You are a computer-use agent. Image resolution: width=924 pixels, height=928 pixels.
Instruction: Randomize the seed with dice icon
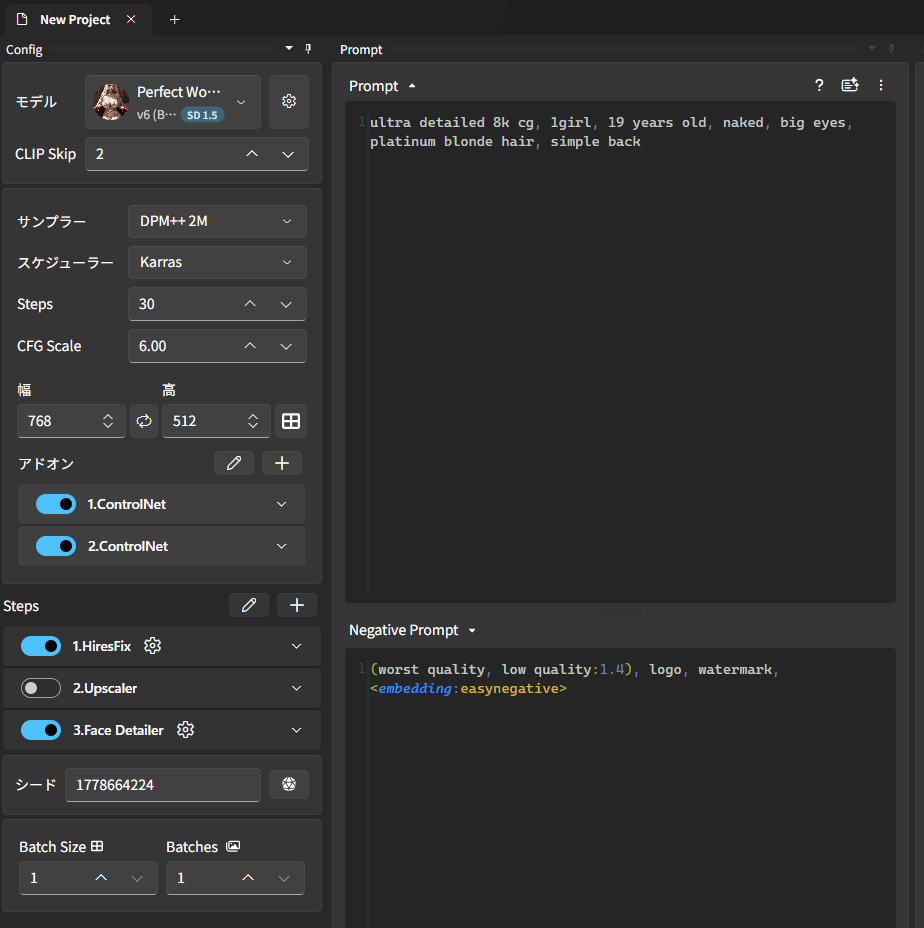(289, 784)
